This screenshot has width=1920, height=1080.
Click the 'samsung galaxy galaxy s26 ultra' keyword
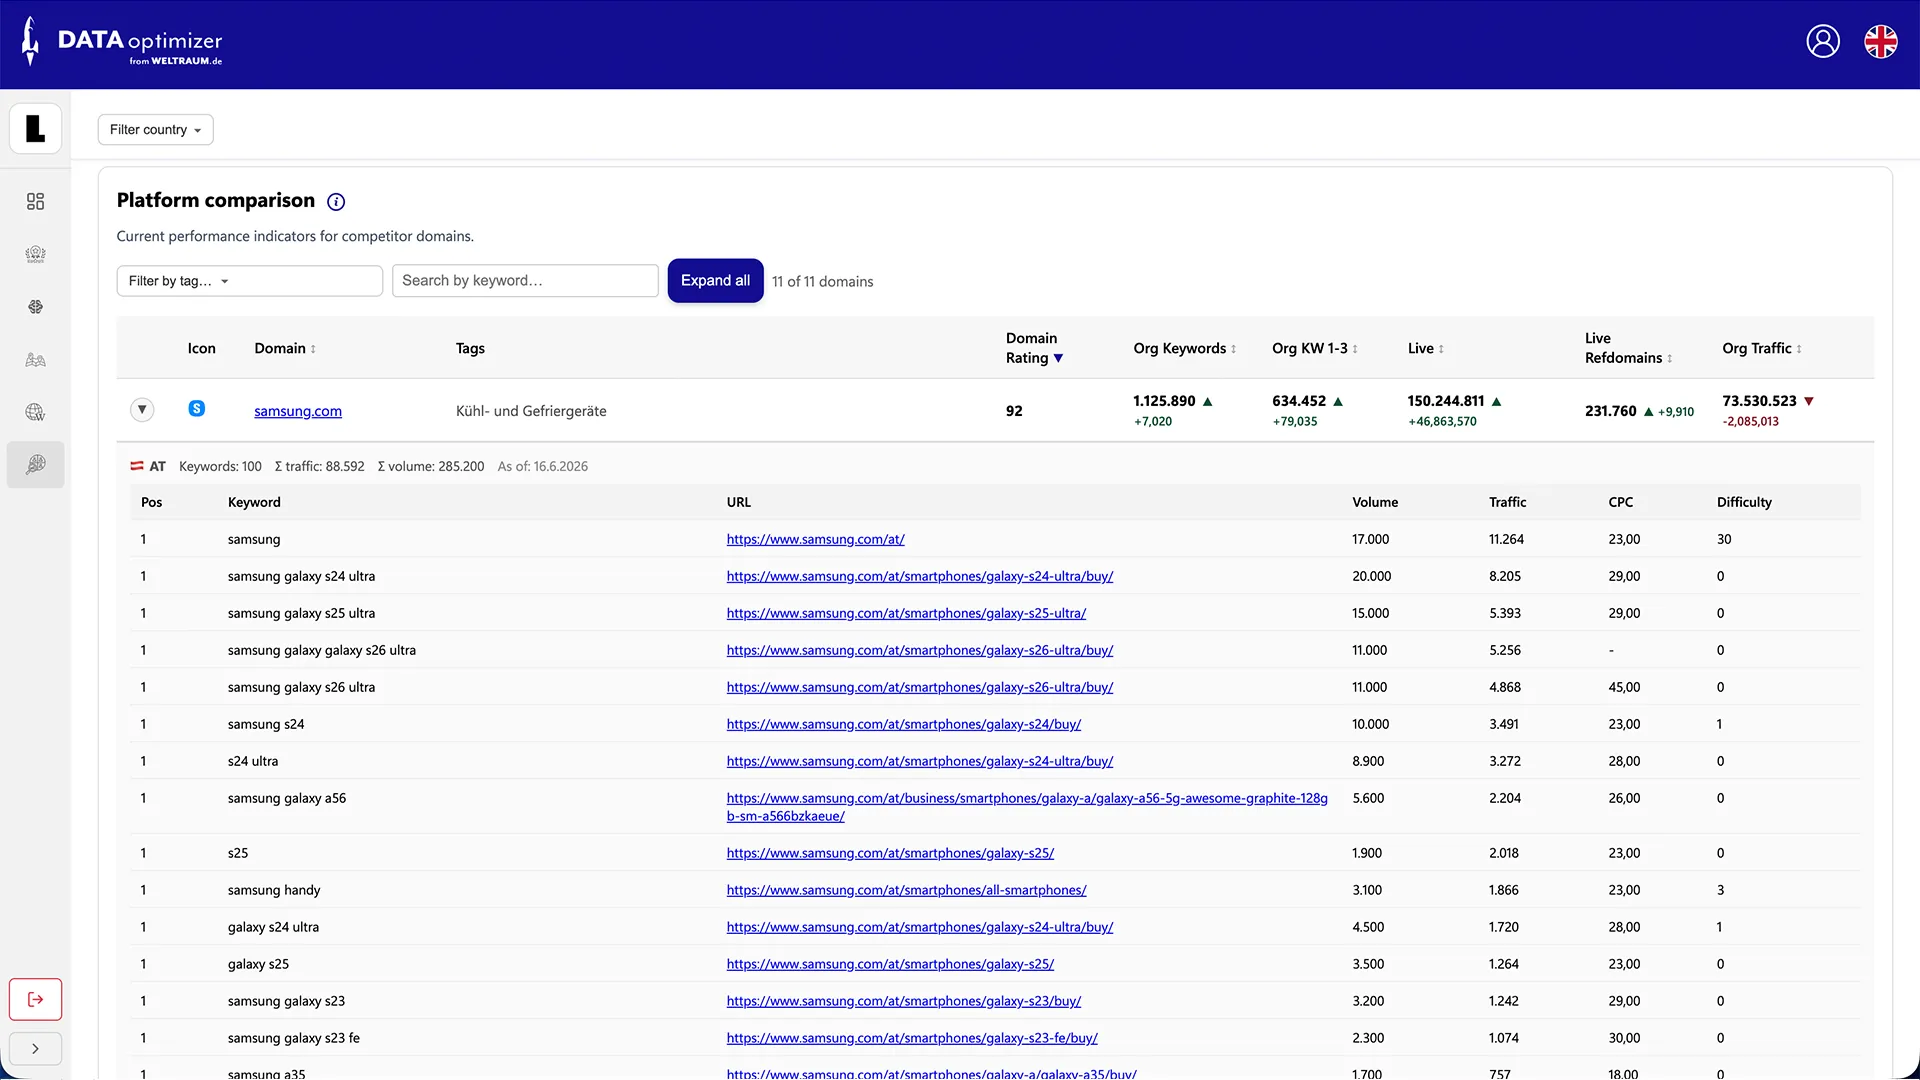pyautogui.click(x=321, y=650)
